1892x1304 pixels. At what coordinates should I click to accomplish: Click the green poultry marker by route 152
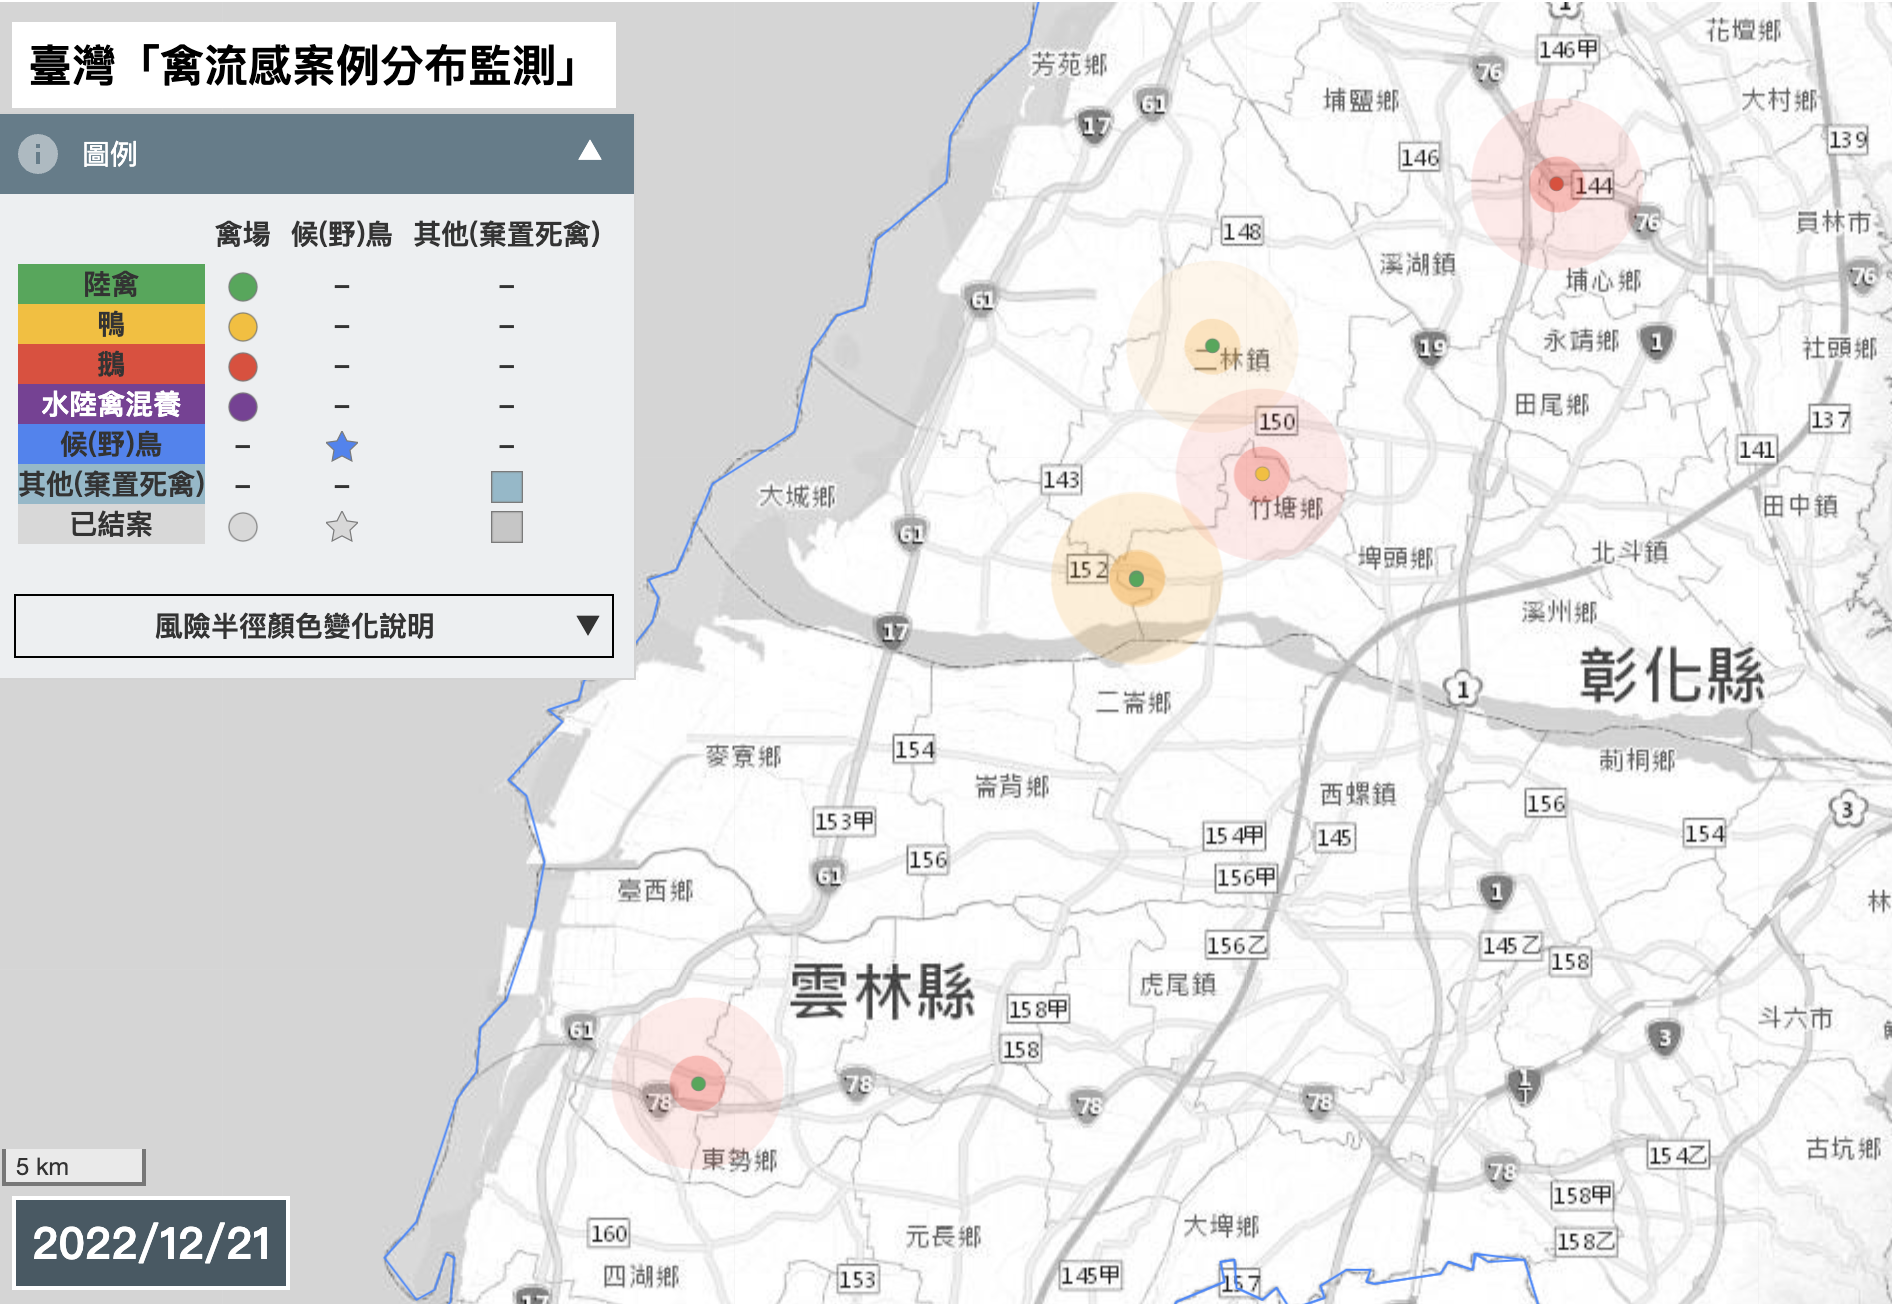1136,579
